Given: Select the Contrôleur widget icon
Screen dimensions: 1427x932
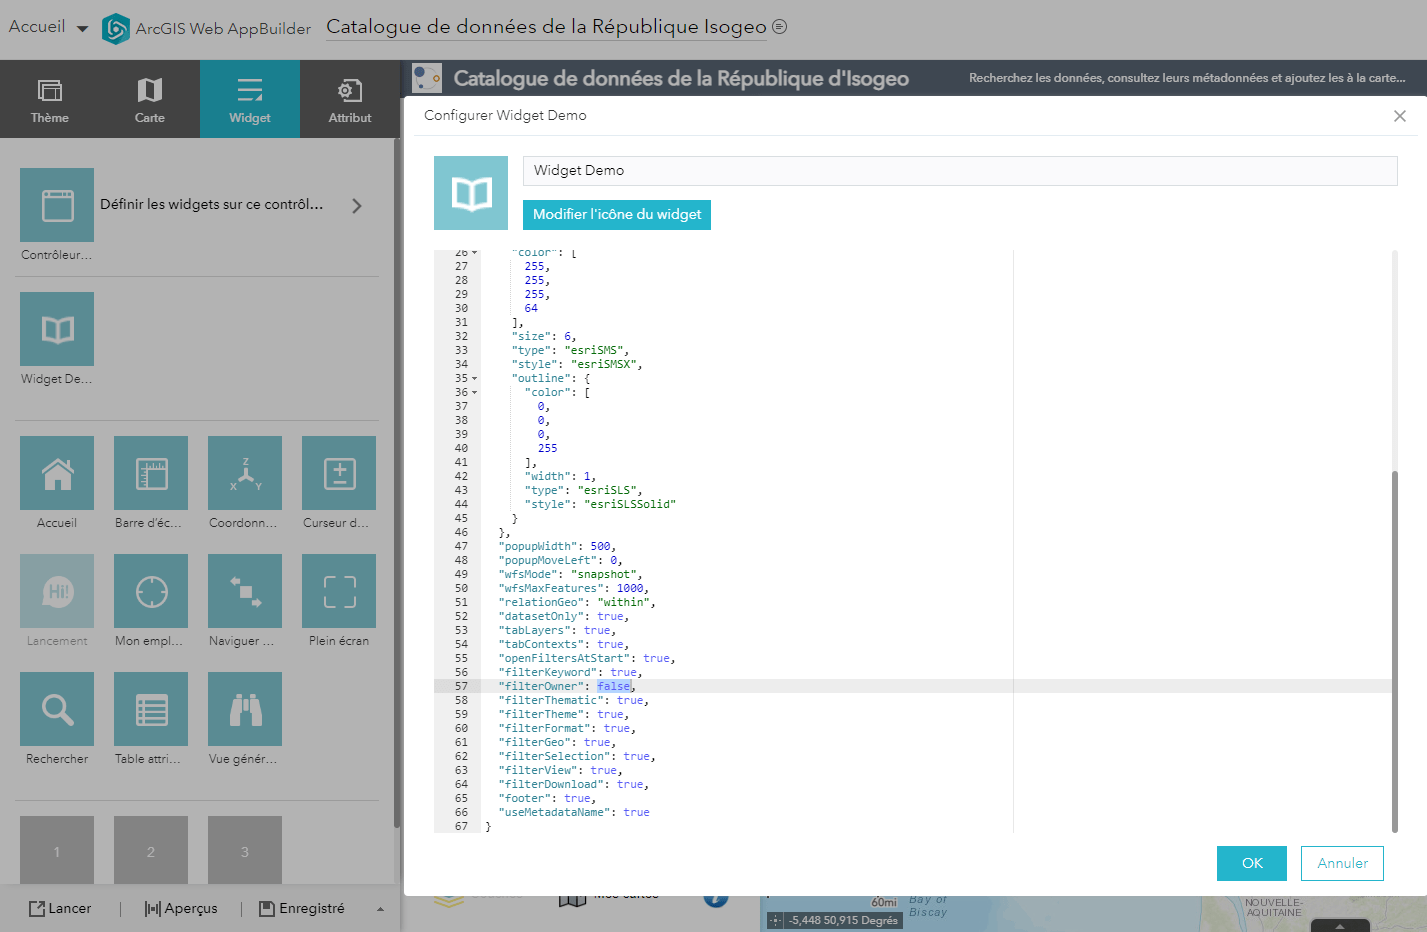Looking at the screenshot, I should pos(57,205).
